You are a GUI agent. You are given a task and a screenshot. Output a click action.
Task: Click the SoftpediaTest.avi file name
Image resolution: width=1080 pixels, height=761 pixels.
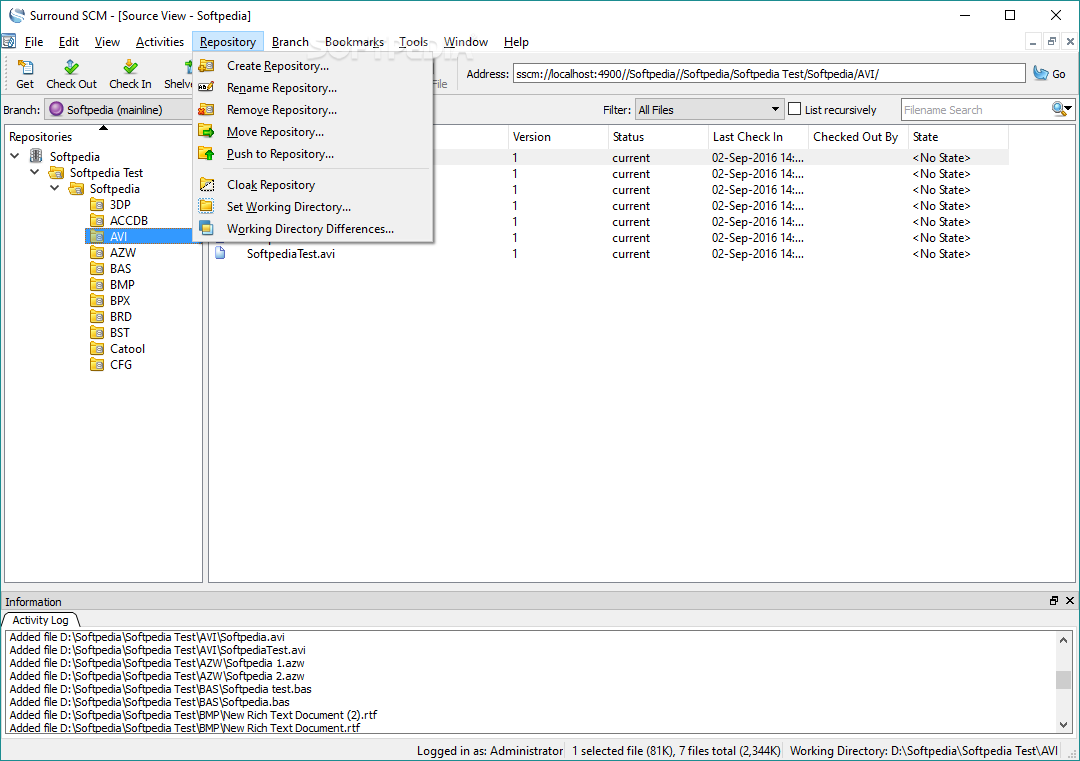[291, 253]
